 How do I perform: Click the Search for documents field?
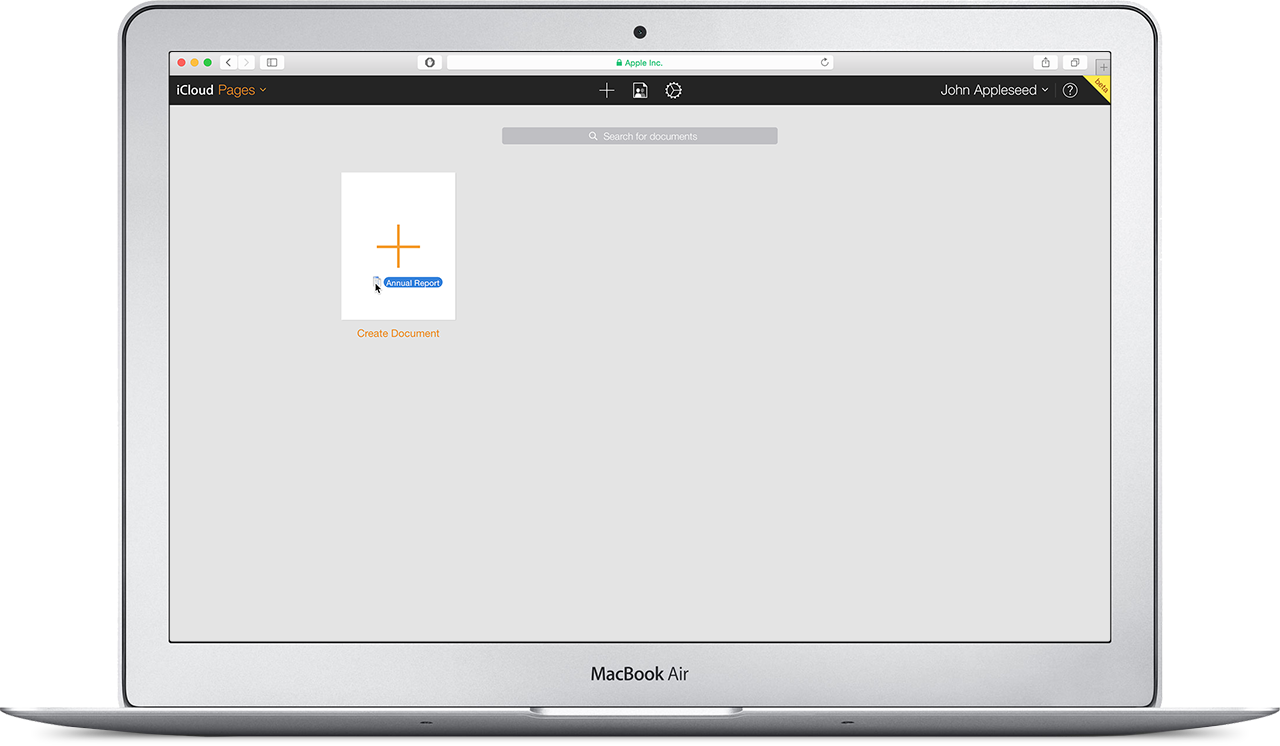[640, 136]
